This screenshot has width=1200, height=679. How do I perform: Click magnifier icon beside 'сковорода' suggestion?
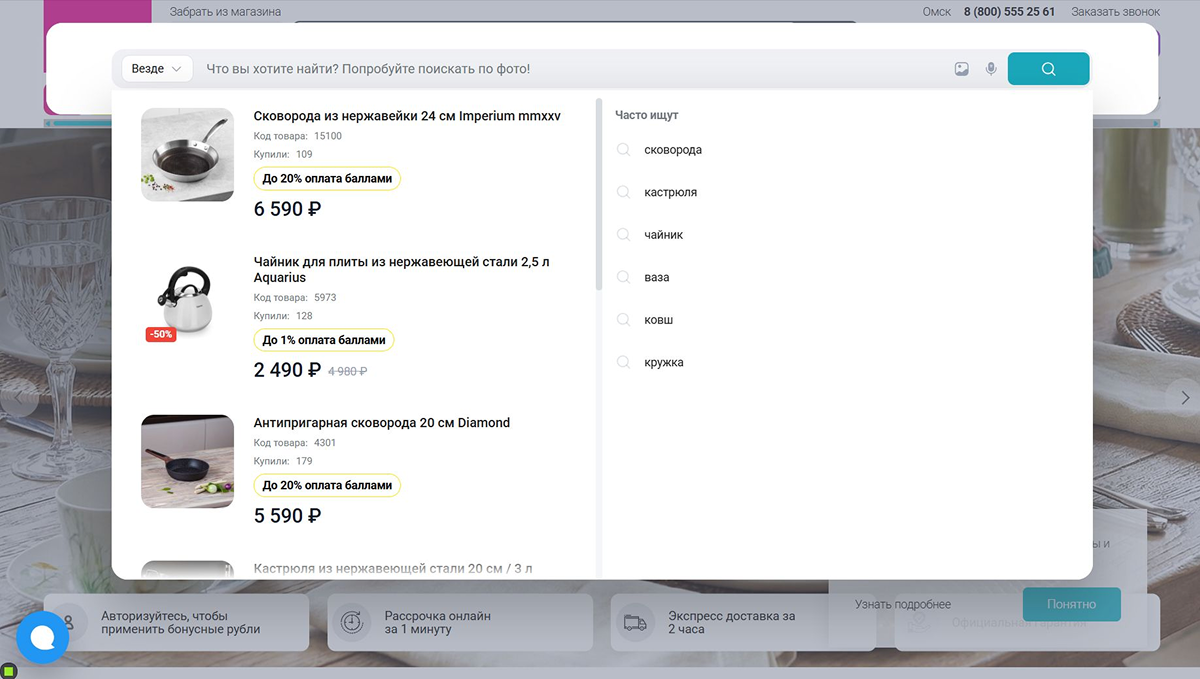click(x=623, y=149)
